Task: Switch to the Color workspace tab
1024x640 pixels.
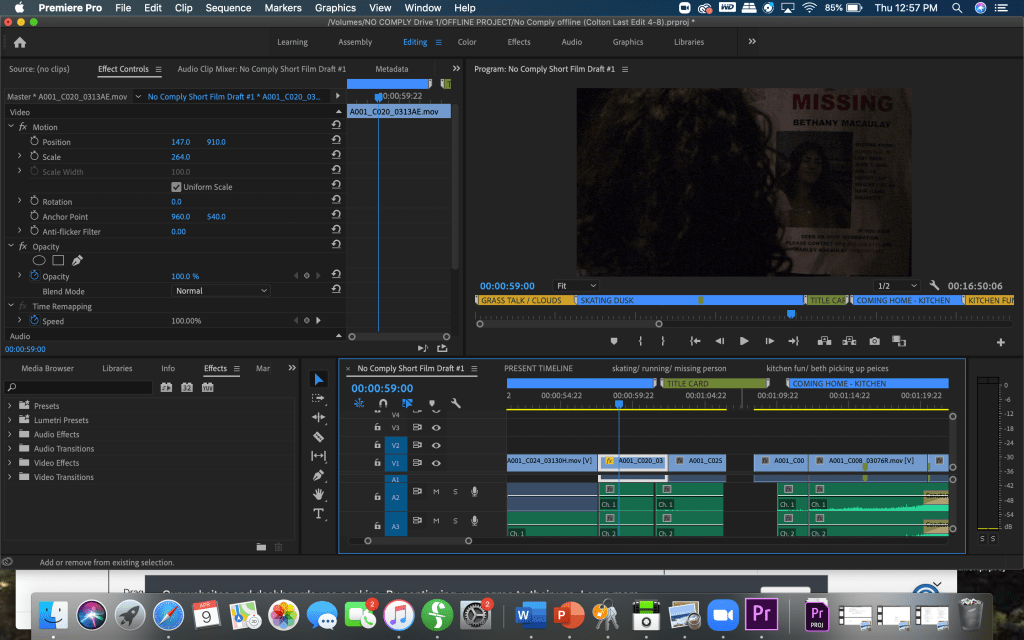Action: point(467,42)
